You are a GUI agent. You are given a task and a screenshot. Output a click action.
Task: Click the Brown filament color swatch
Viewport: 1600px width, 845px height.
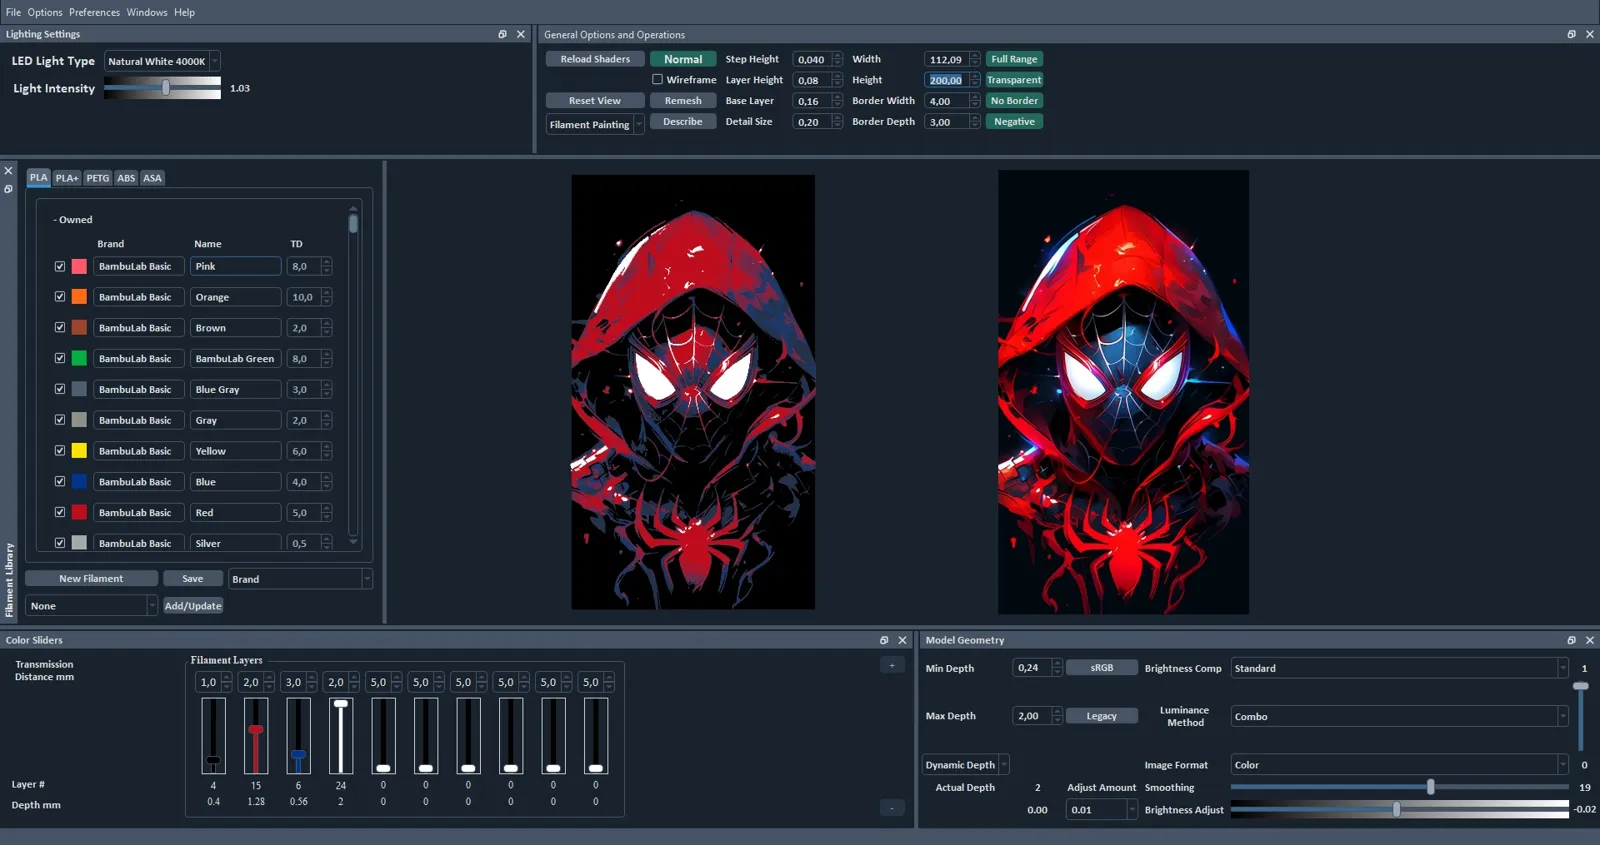[79, 328]
